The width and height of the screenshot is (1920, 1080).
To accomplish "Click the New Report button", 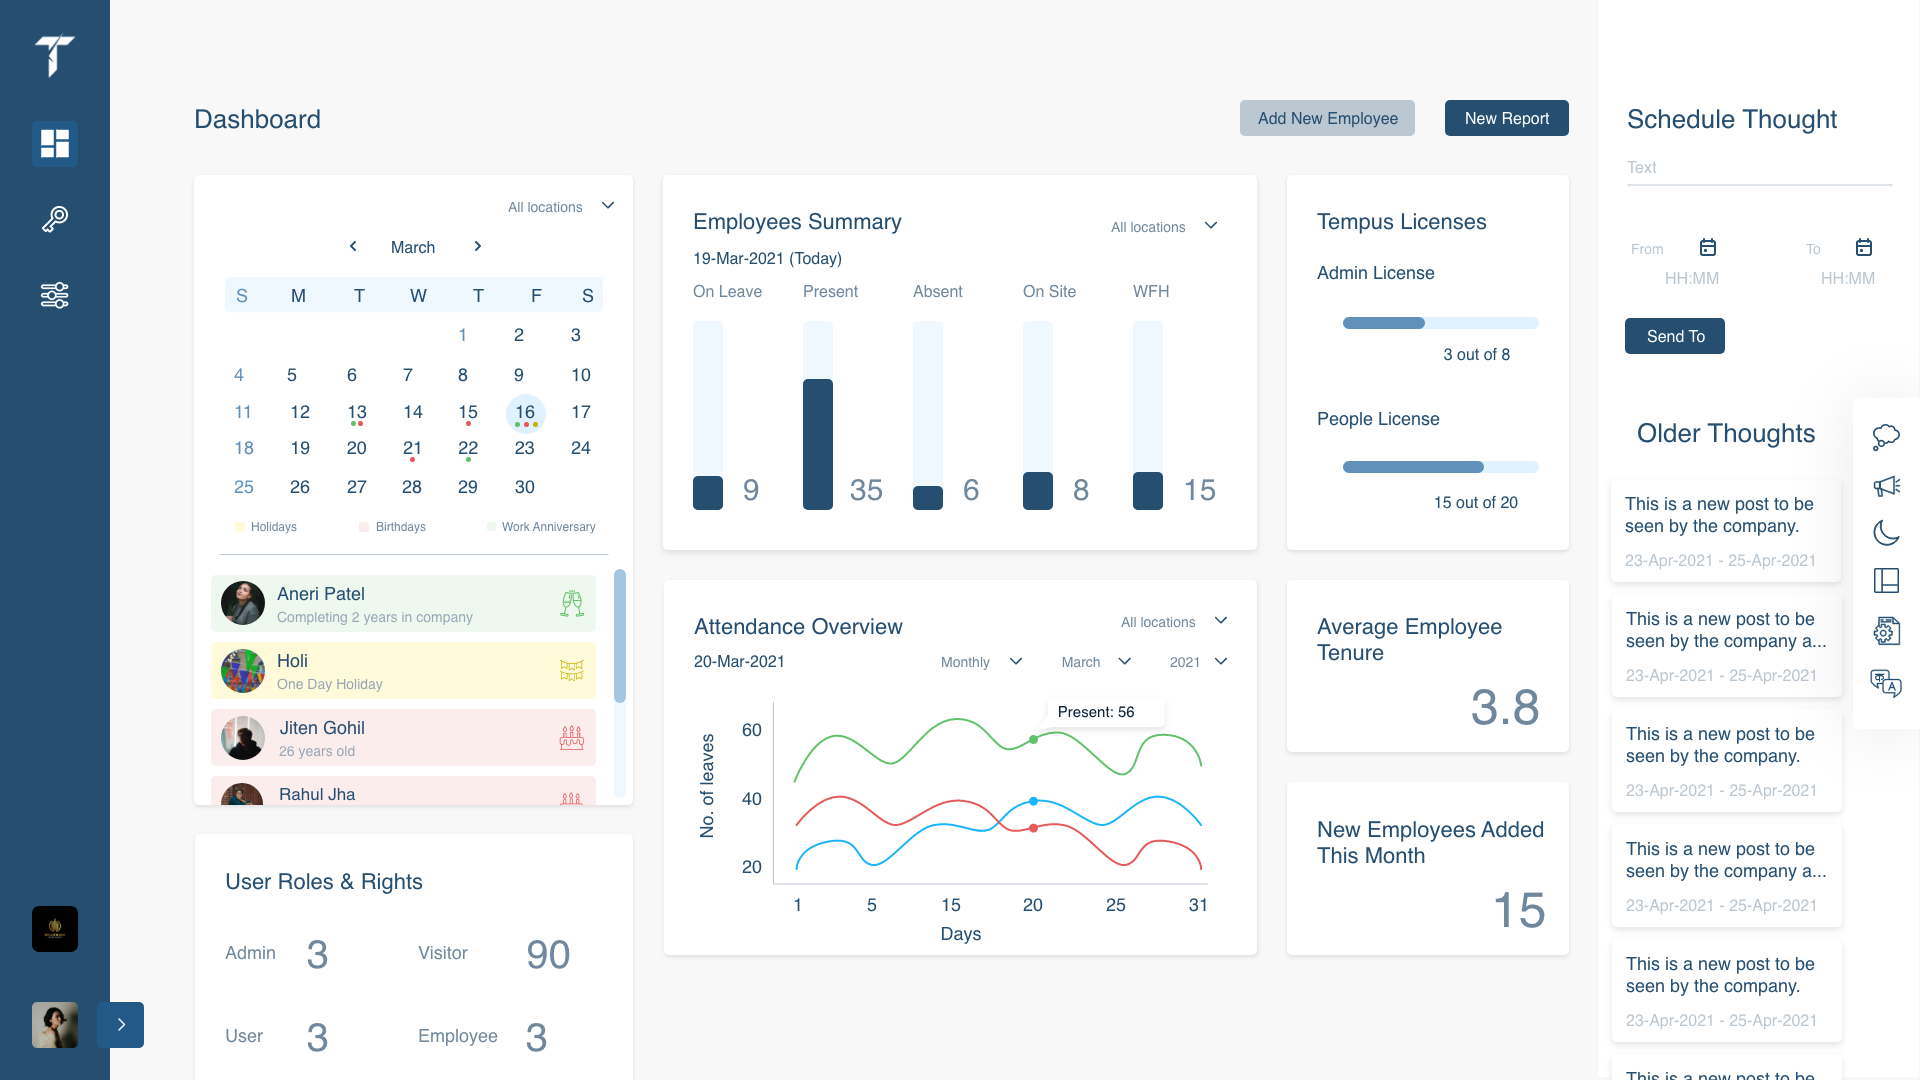I will pos(1506,118).
